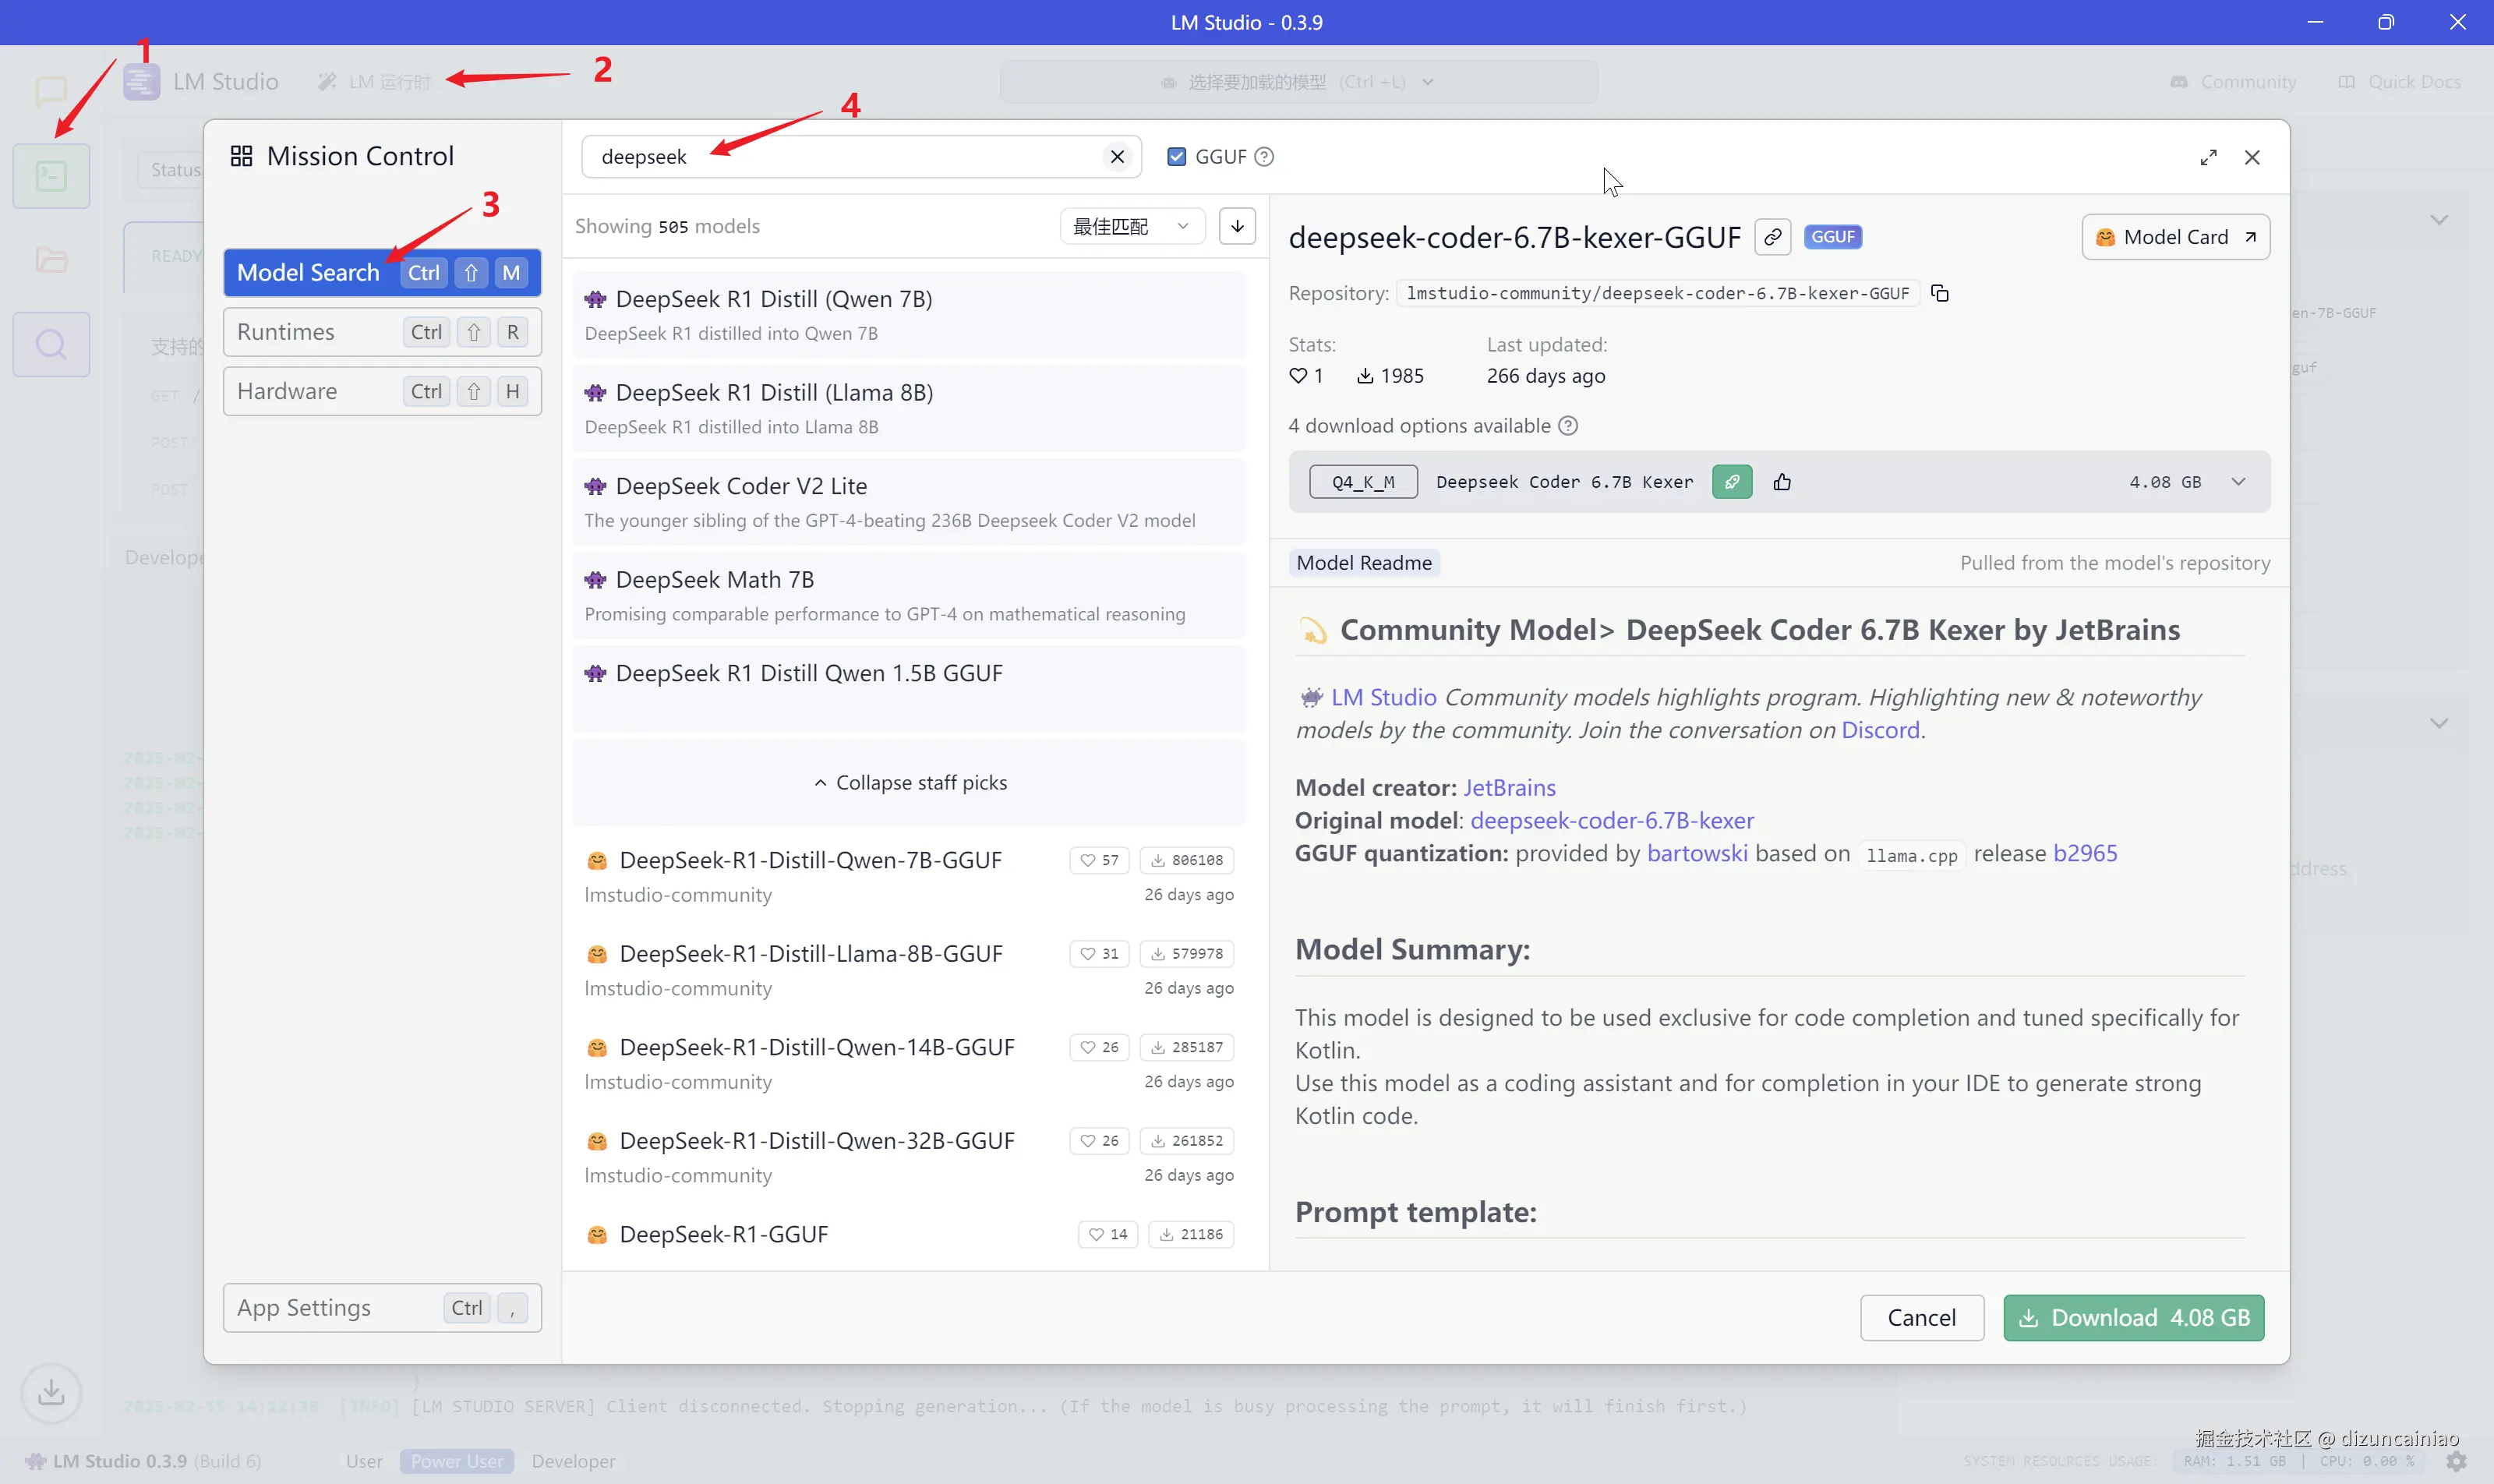This screenshot has width=2494, height=1484.
Task: Switch to Developer mode
Action: tap(573, 1461)
